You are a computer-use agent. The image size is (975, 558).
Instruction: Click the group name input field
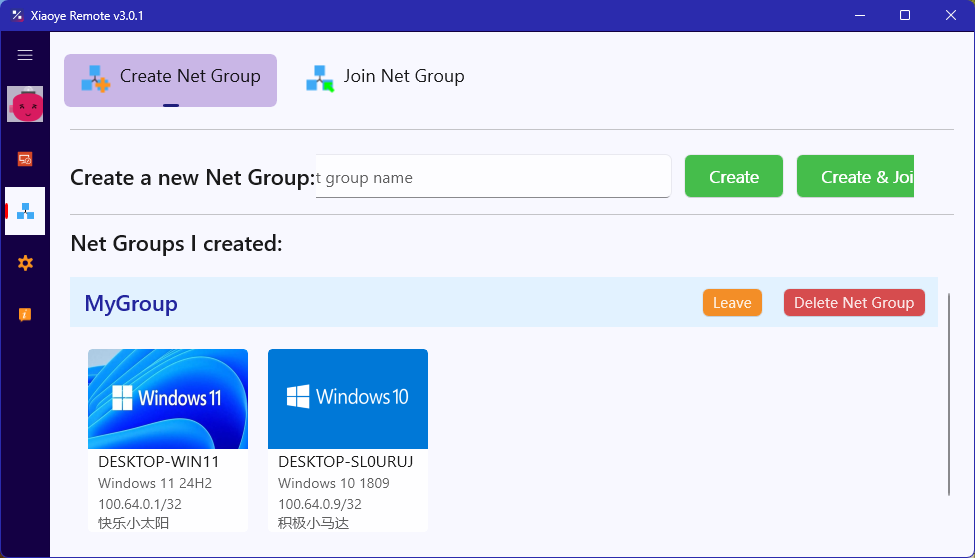(x=493, y=177)
